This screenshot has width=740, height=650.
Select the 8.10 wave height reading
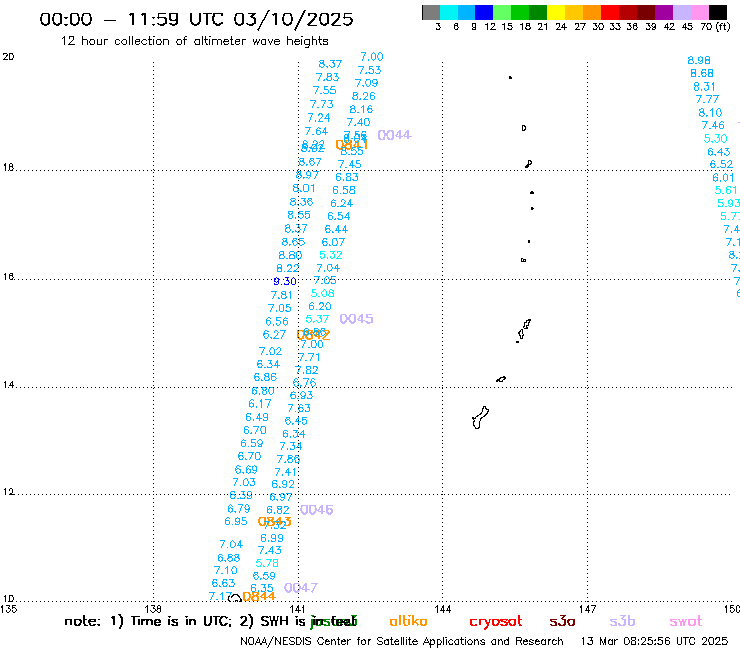pyautogui.click(x=710, y=113)
